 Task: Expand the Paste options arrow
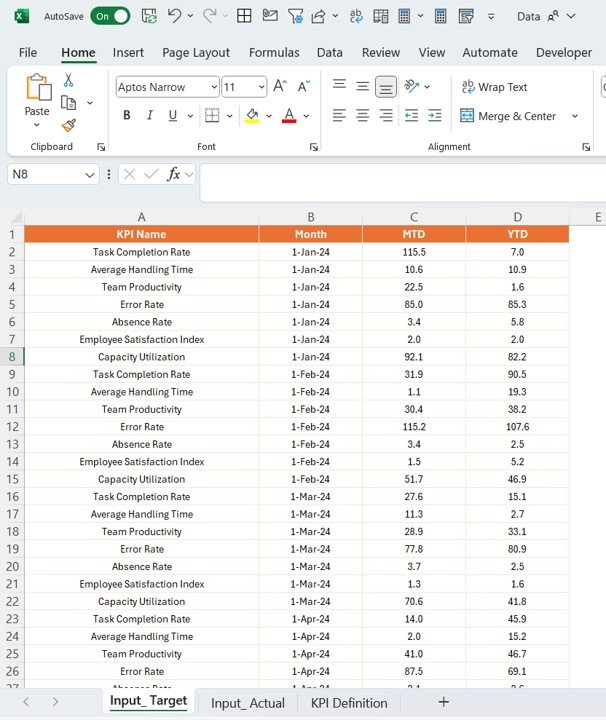click(x=37, y=125)
